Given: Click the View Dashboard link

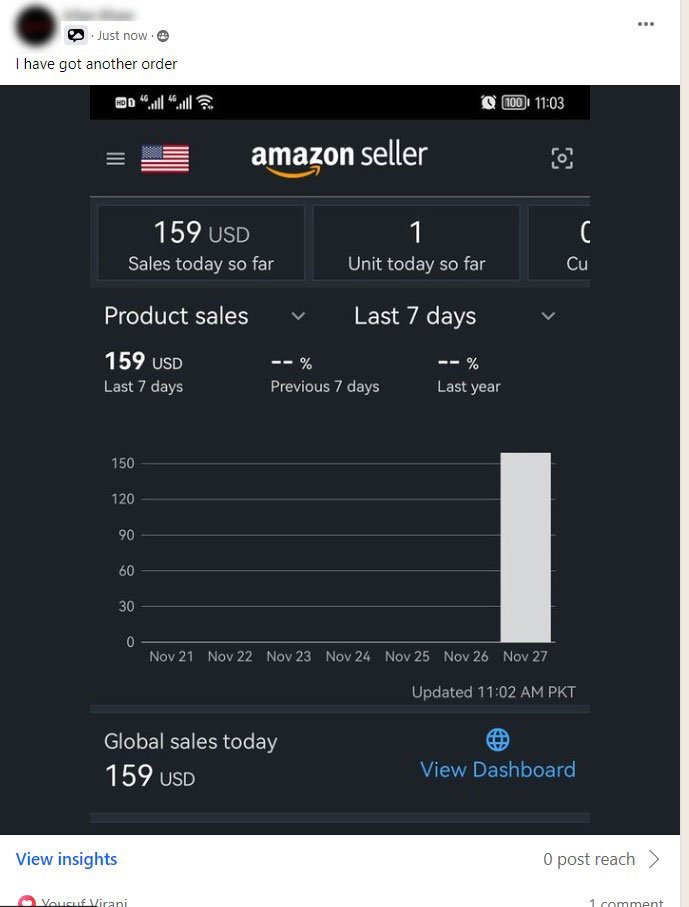Looking at the screenshot, I should pos(497,769).
